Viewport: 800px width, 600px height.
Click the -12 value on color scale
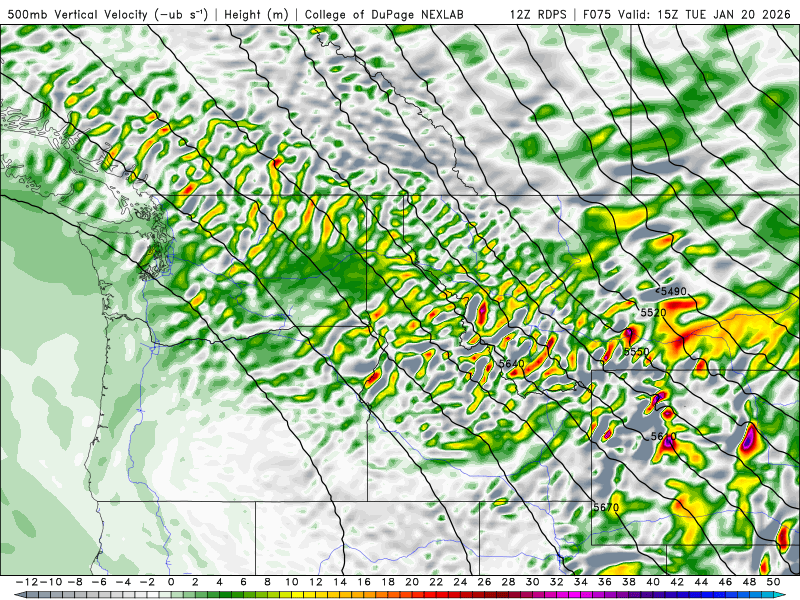pos(27,582)
